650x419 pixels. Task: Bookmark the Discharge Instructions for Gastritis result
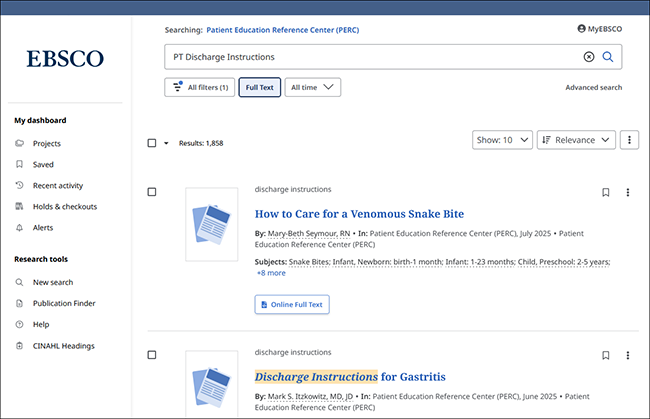coord(606,355)
